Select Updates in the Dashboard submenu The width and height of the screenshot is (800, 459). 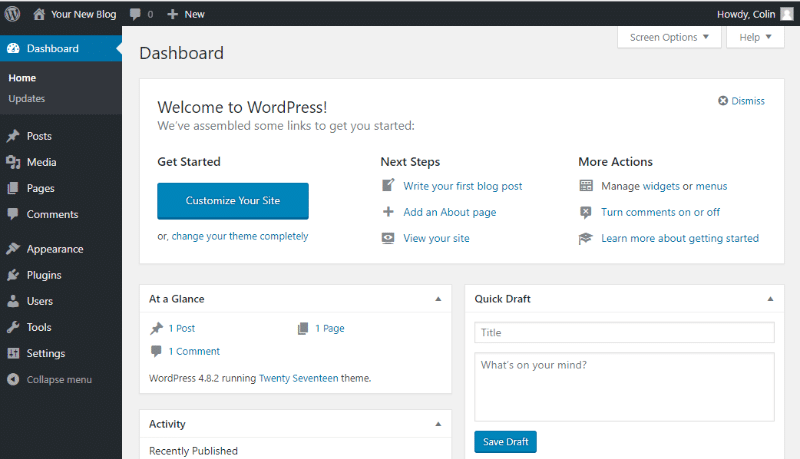(26, 98)
